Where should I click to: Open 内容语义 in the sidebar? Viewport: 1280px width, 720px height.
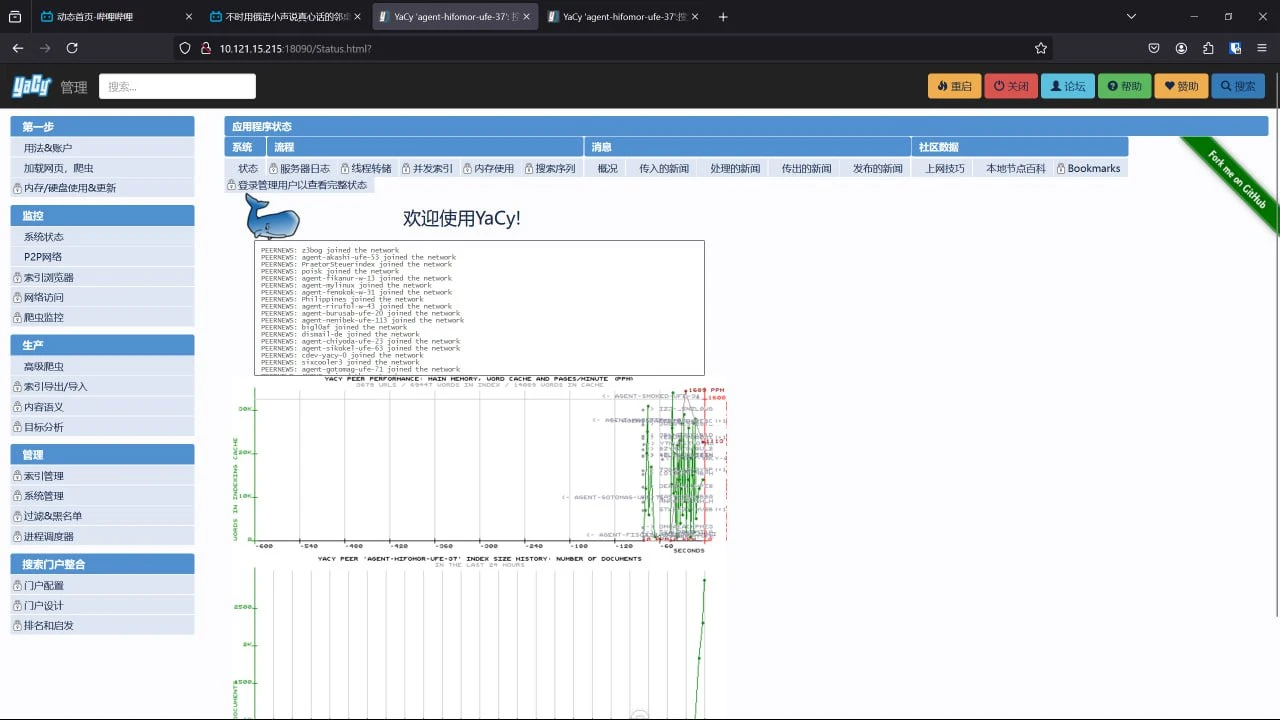point(102,407)
